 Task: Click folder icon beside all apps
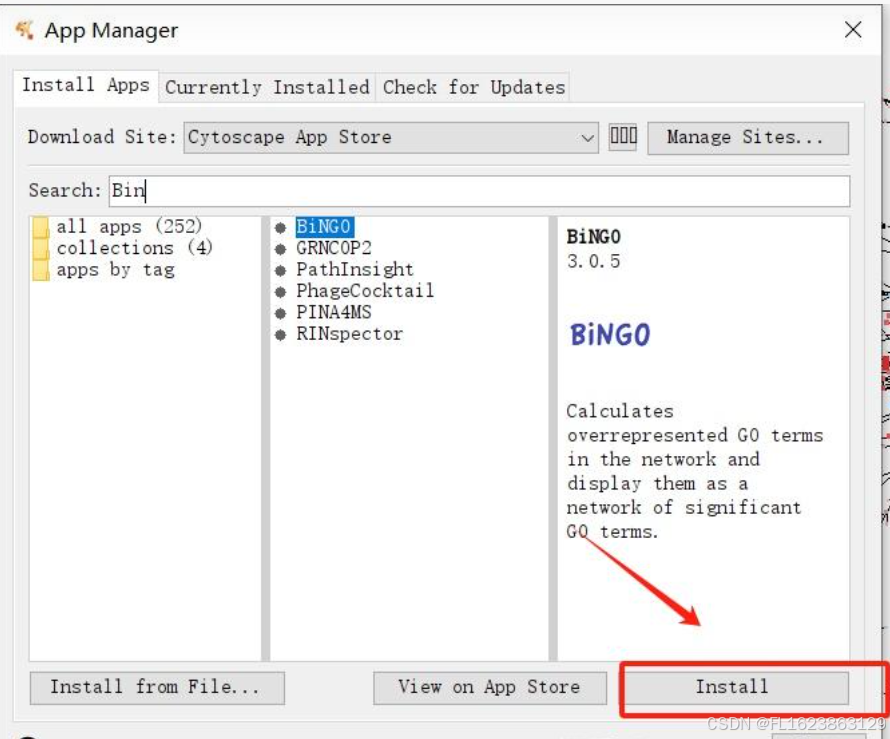tap(41, 227)
